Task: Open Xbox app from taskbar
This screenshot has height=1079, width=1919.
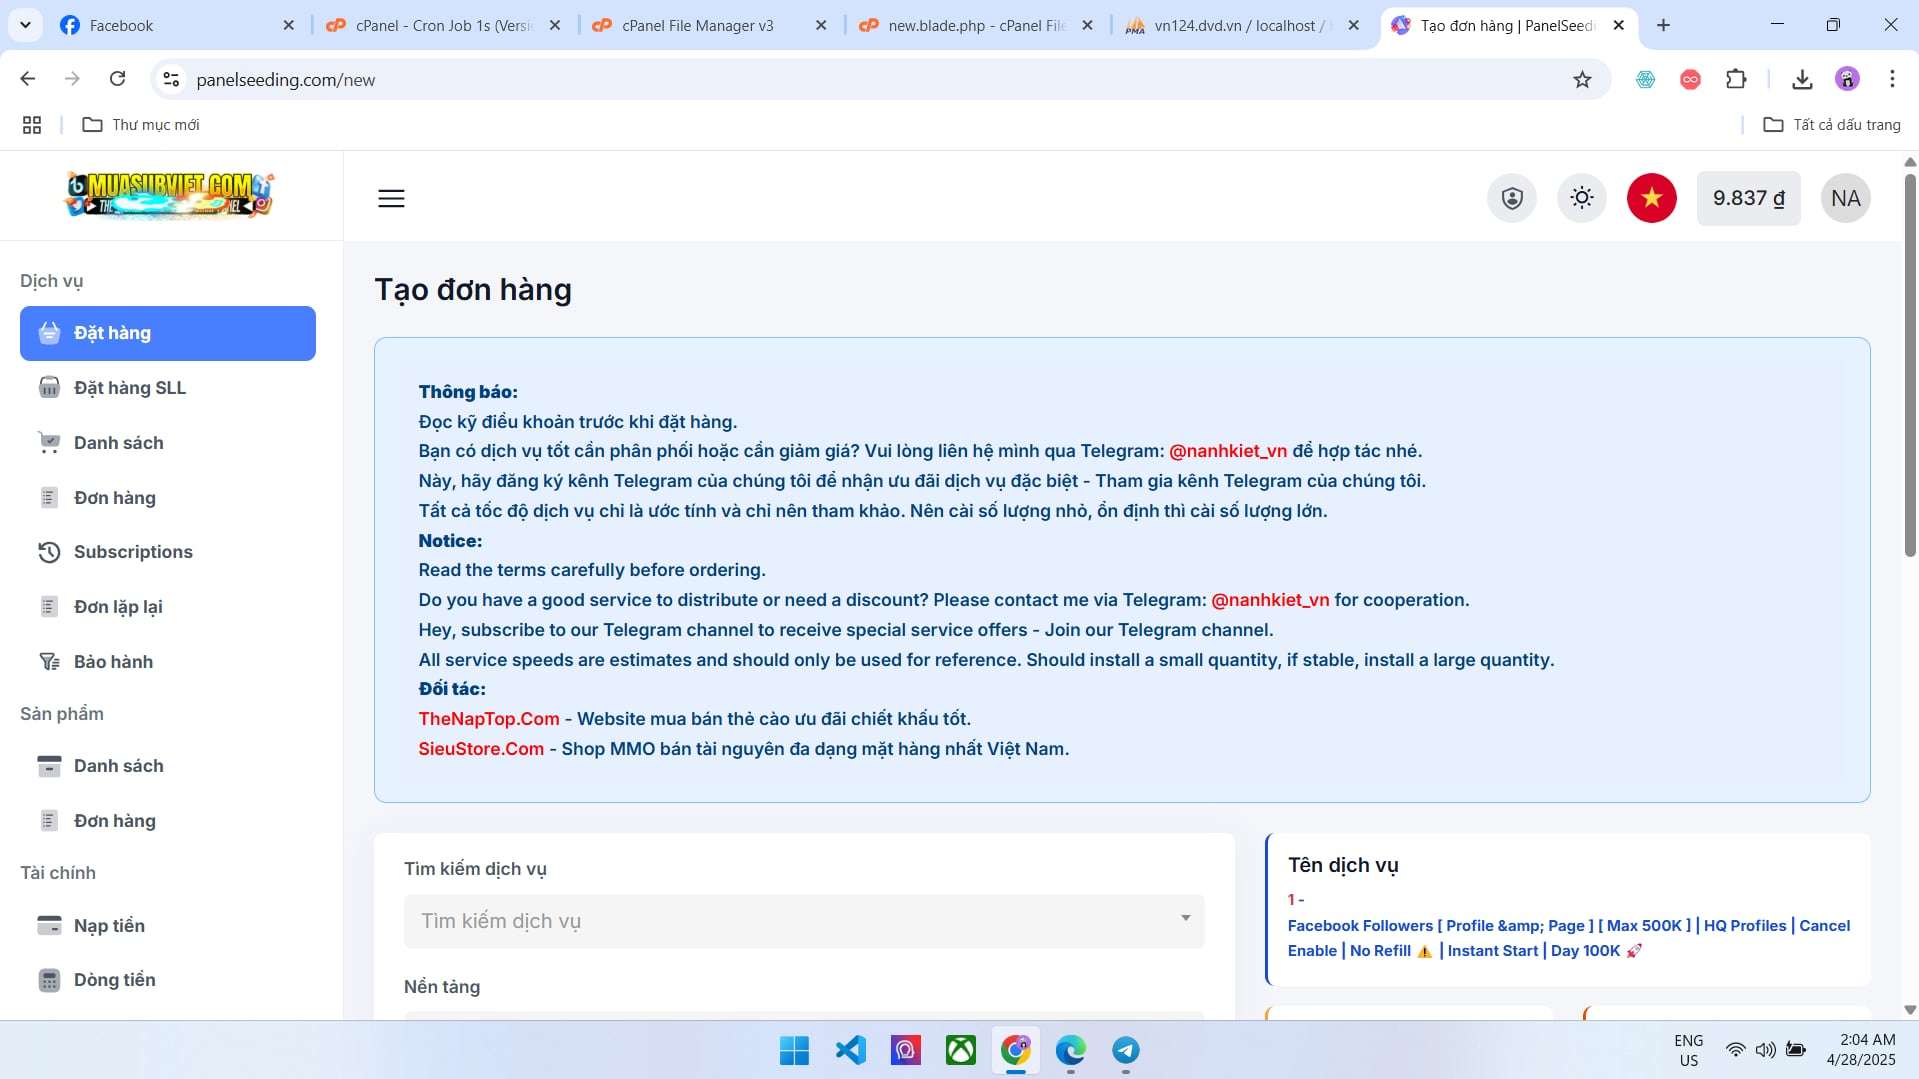Action: tap(960, 1051)
